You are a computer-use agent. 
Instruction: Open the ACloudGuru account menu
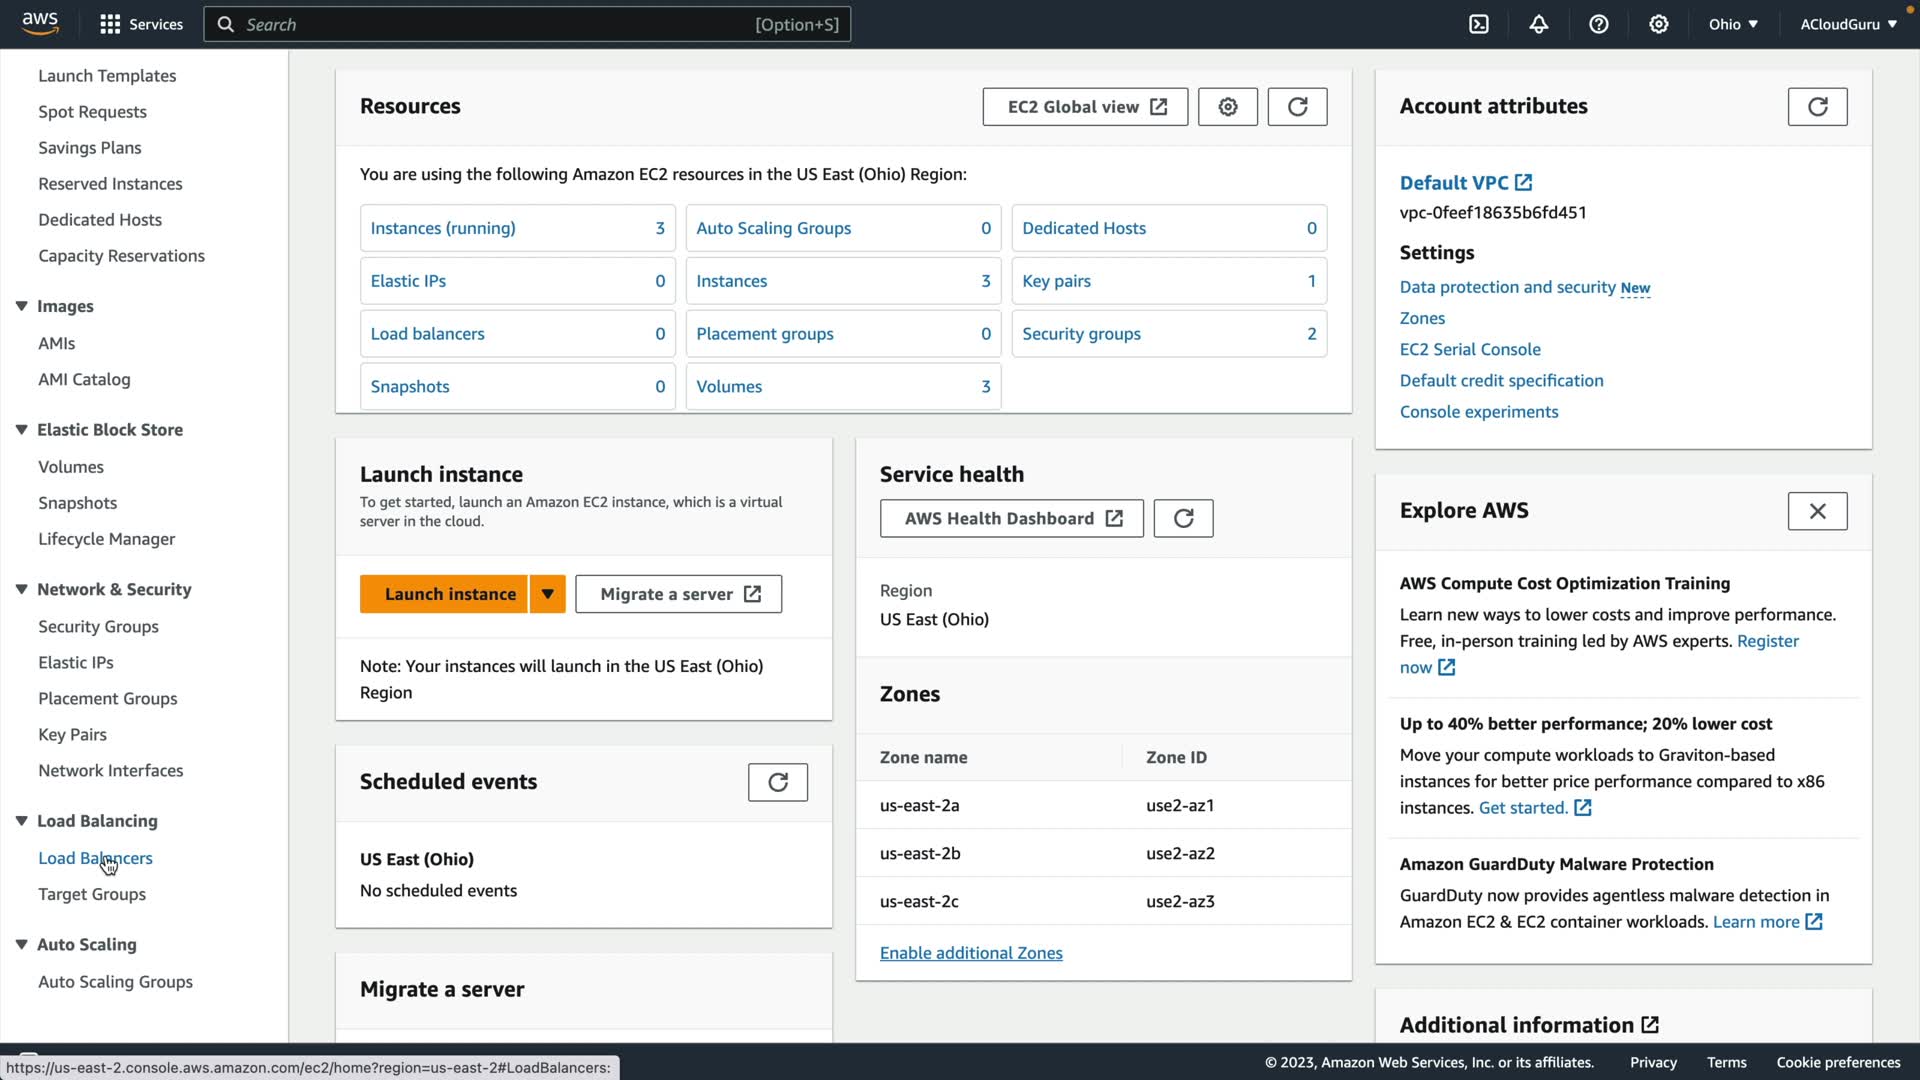tap(1848, 24)
